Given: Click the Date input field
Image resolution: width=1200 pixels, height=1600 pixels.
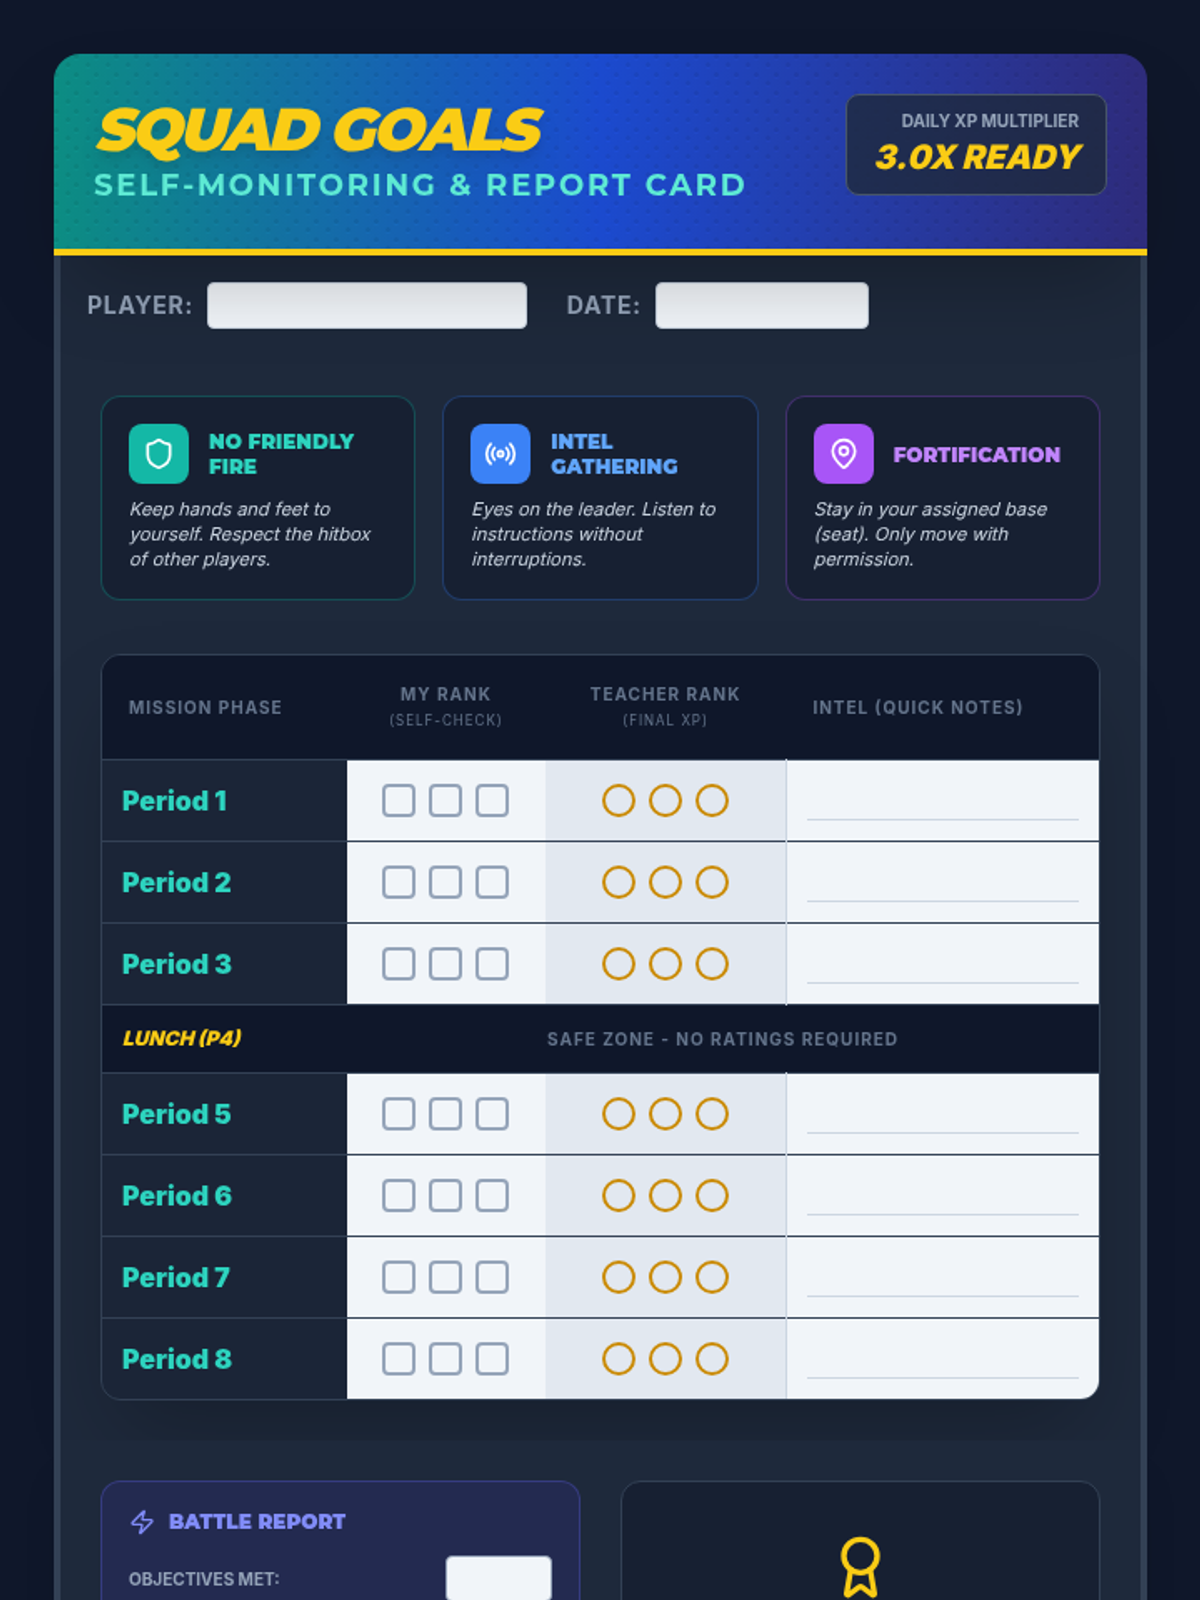Looking at the screenshot, I should pos(762,305).
